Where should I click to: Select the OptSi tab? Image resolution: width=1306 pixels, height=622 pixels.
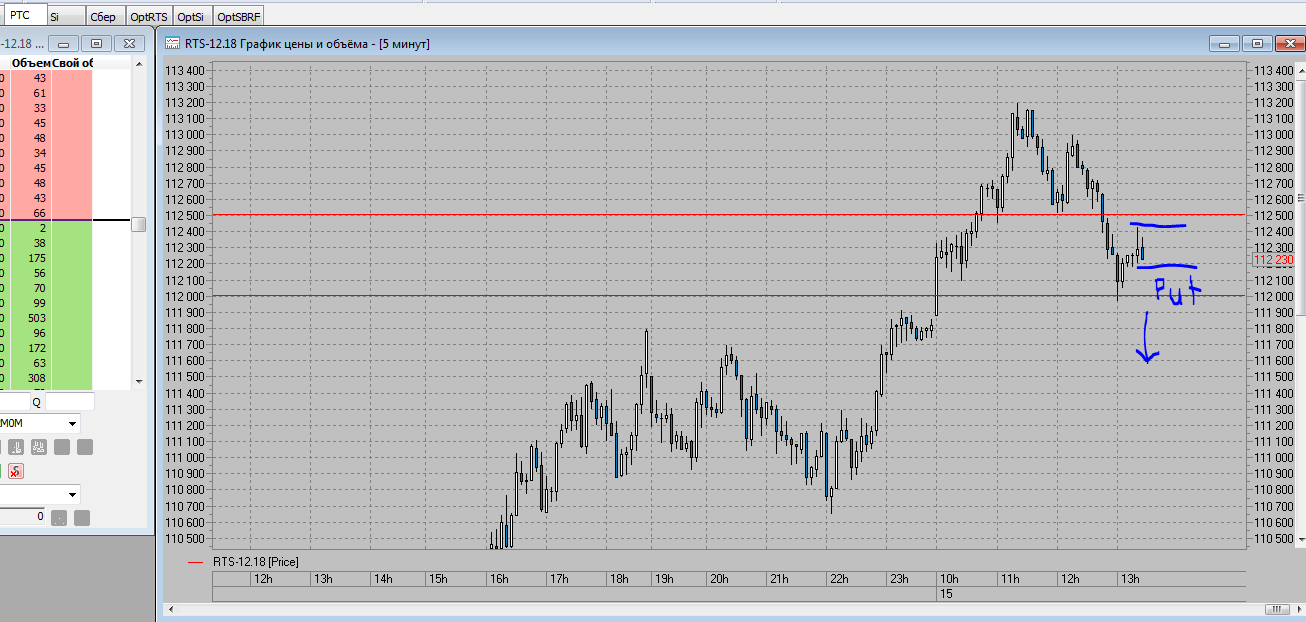(192, 17)
